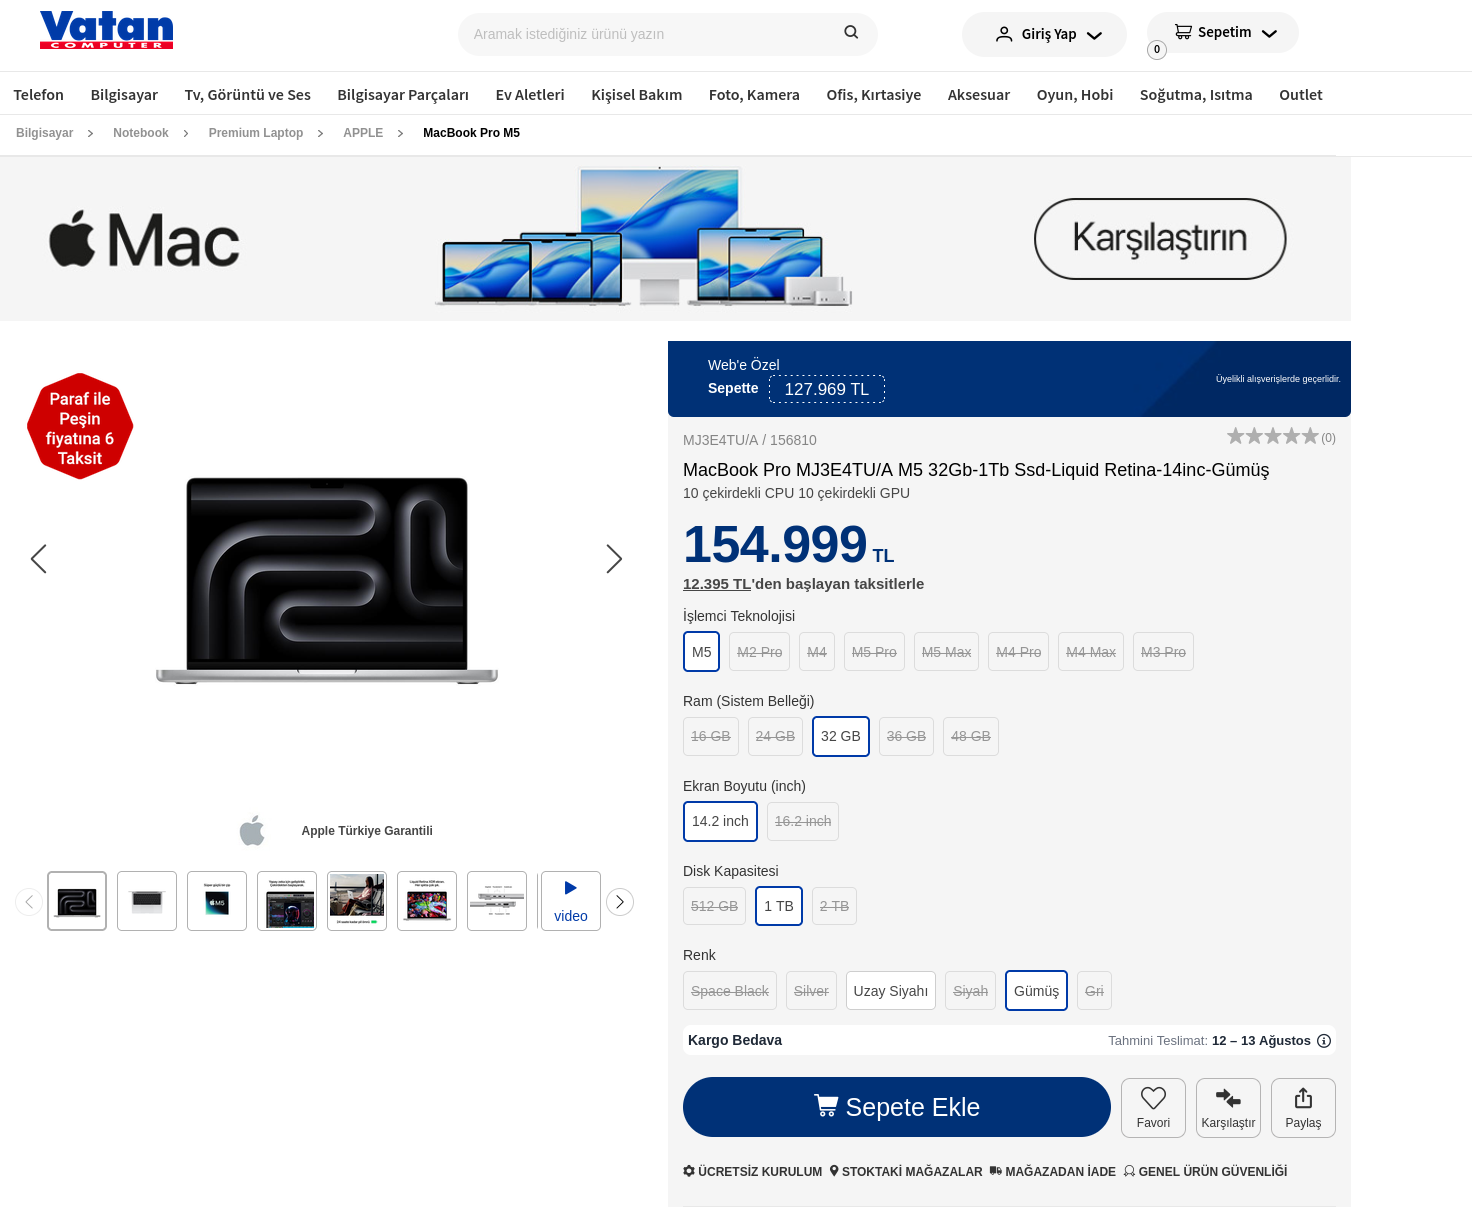Image resolution: width=1472 pixels, height=1207 pixels.
Task: Select 14.2 inch screen size
Action: 720,822
